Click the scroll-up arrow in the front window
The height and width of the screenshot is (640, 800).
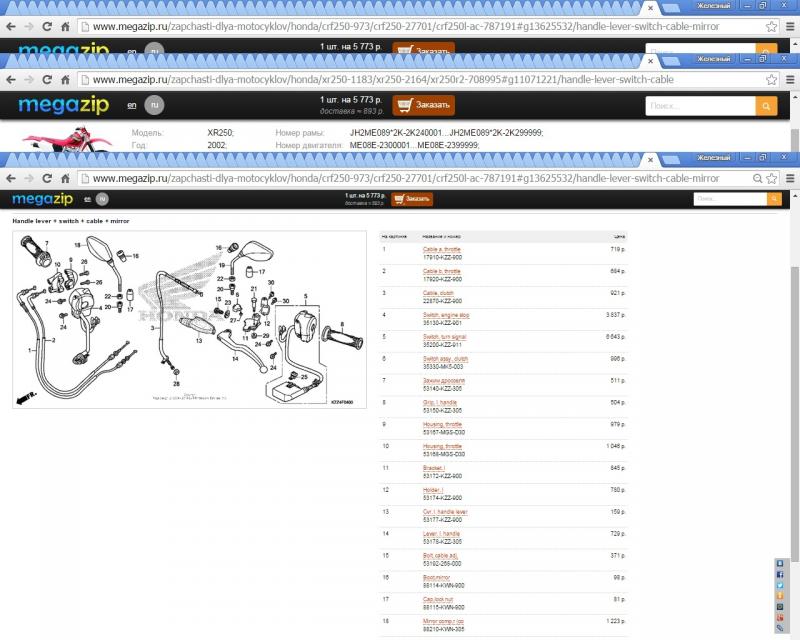click(x=794, y=195)
